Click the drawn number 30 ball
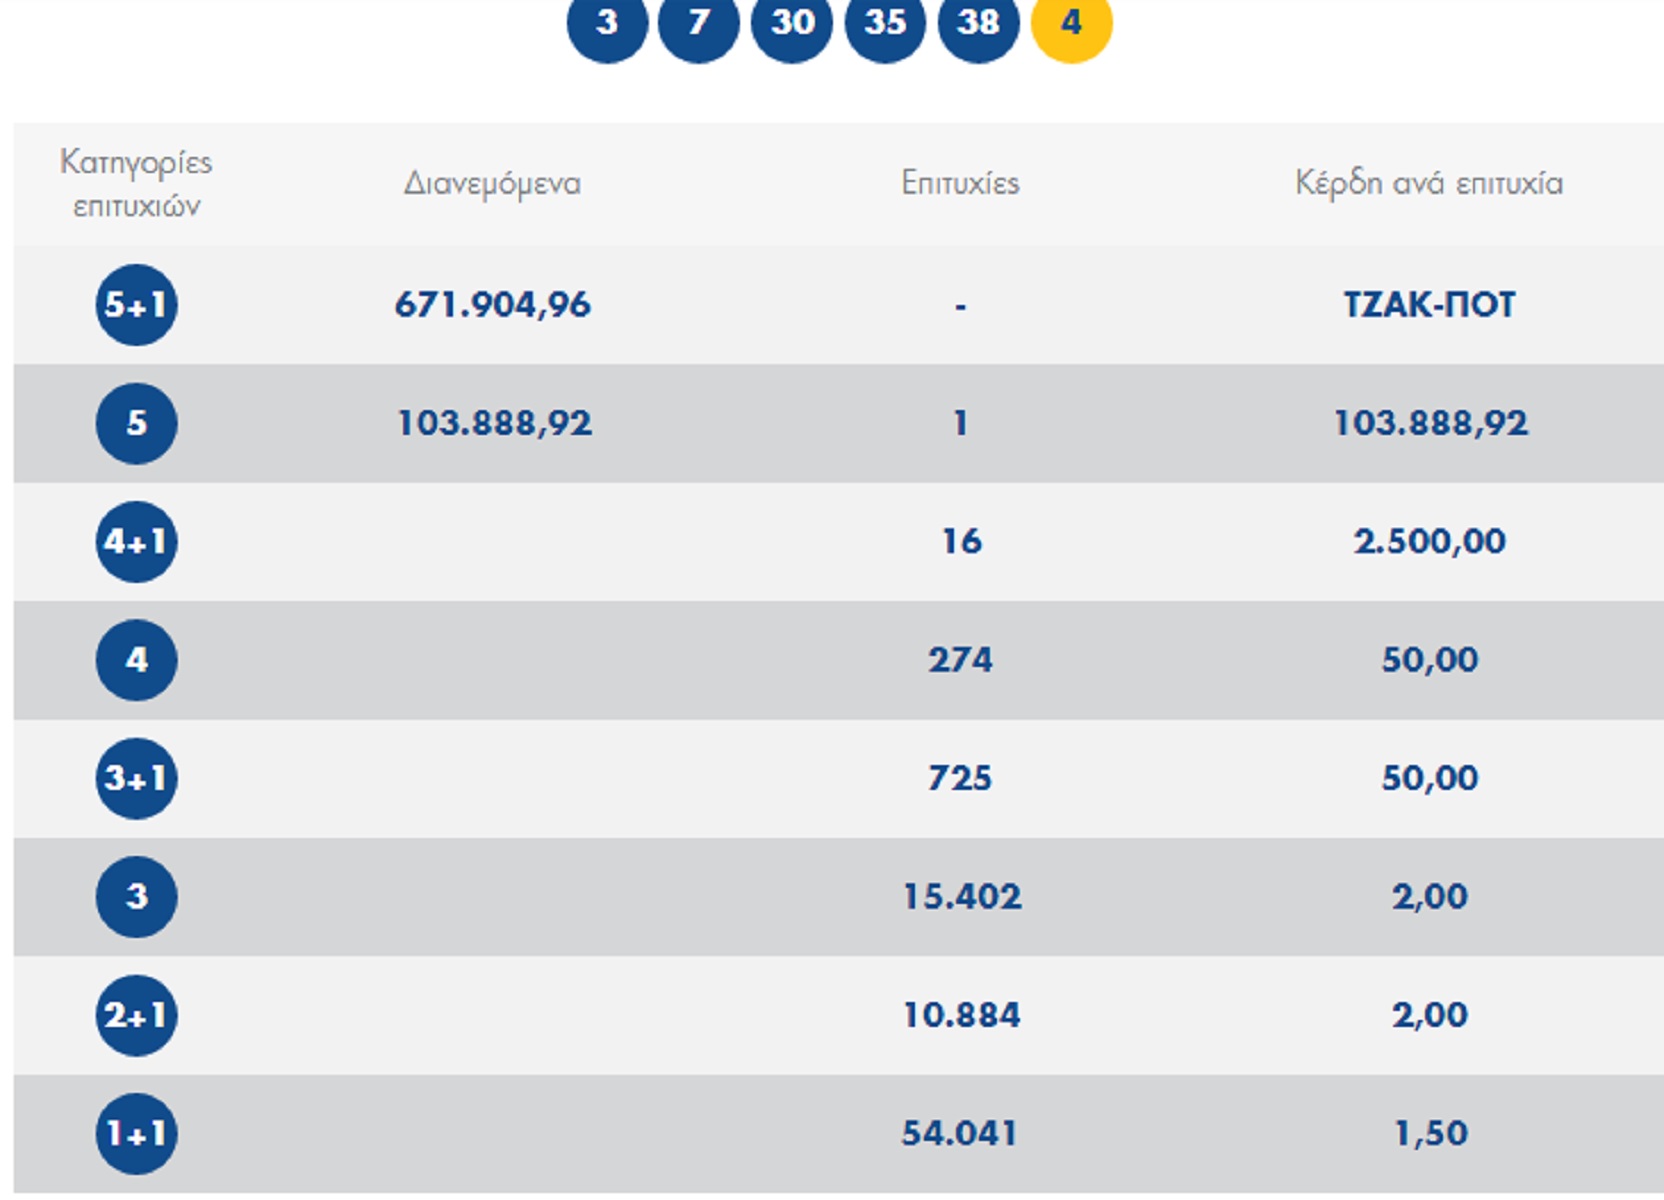Image resolution: width=1664 pixels, height=1200 pixels. point(792,23)
